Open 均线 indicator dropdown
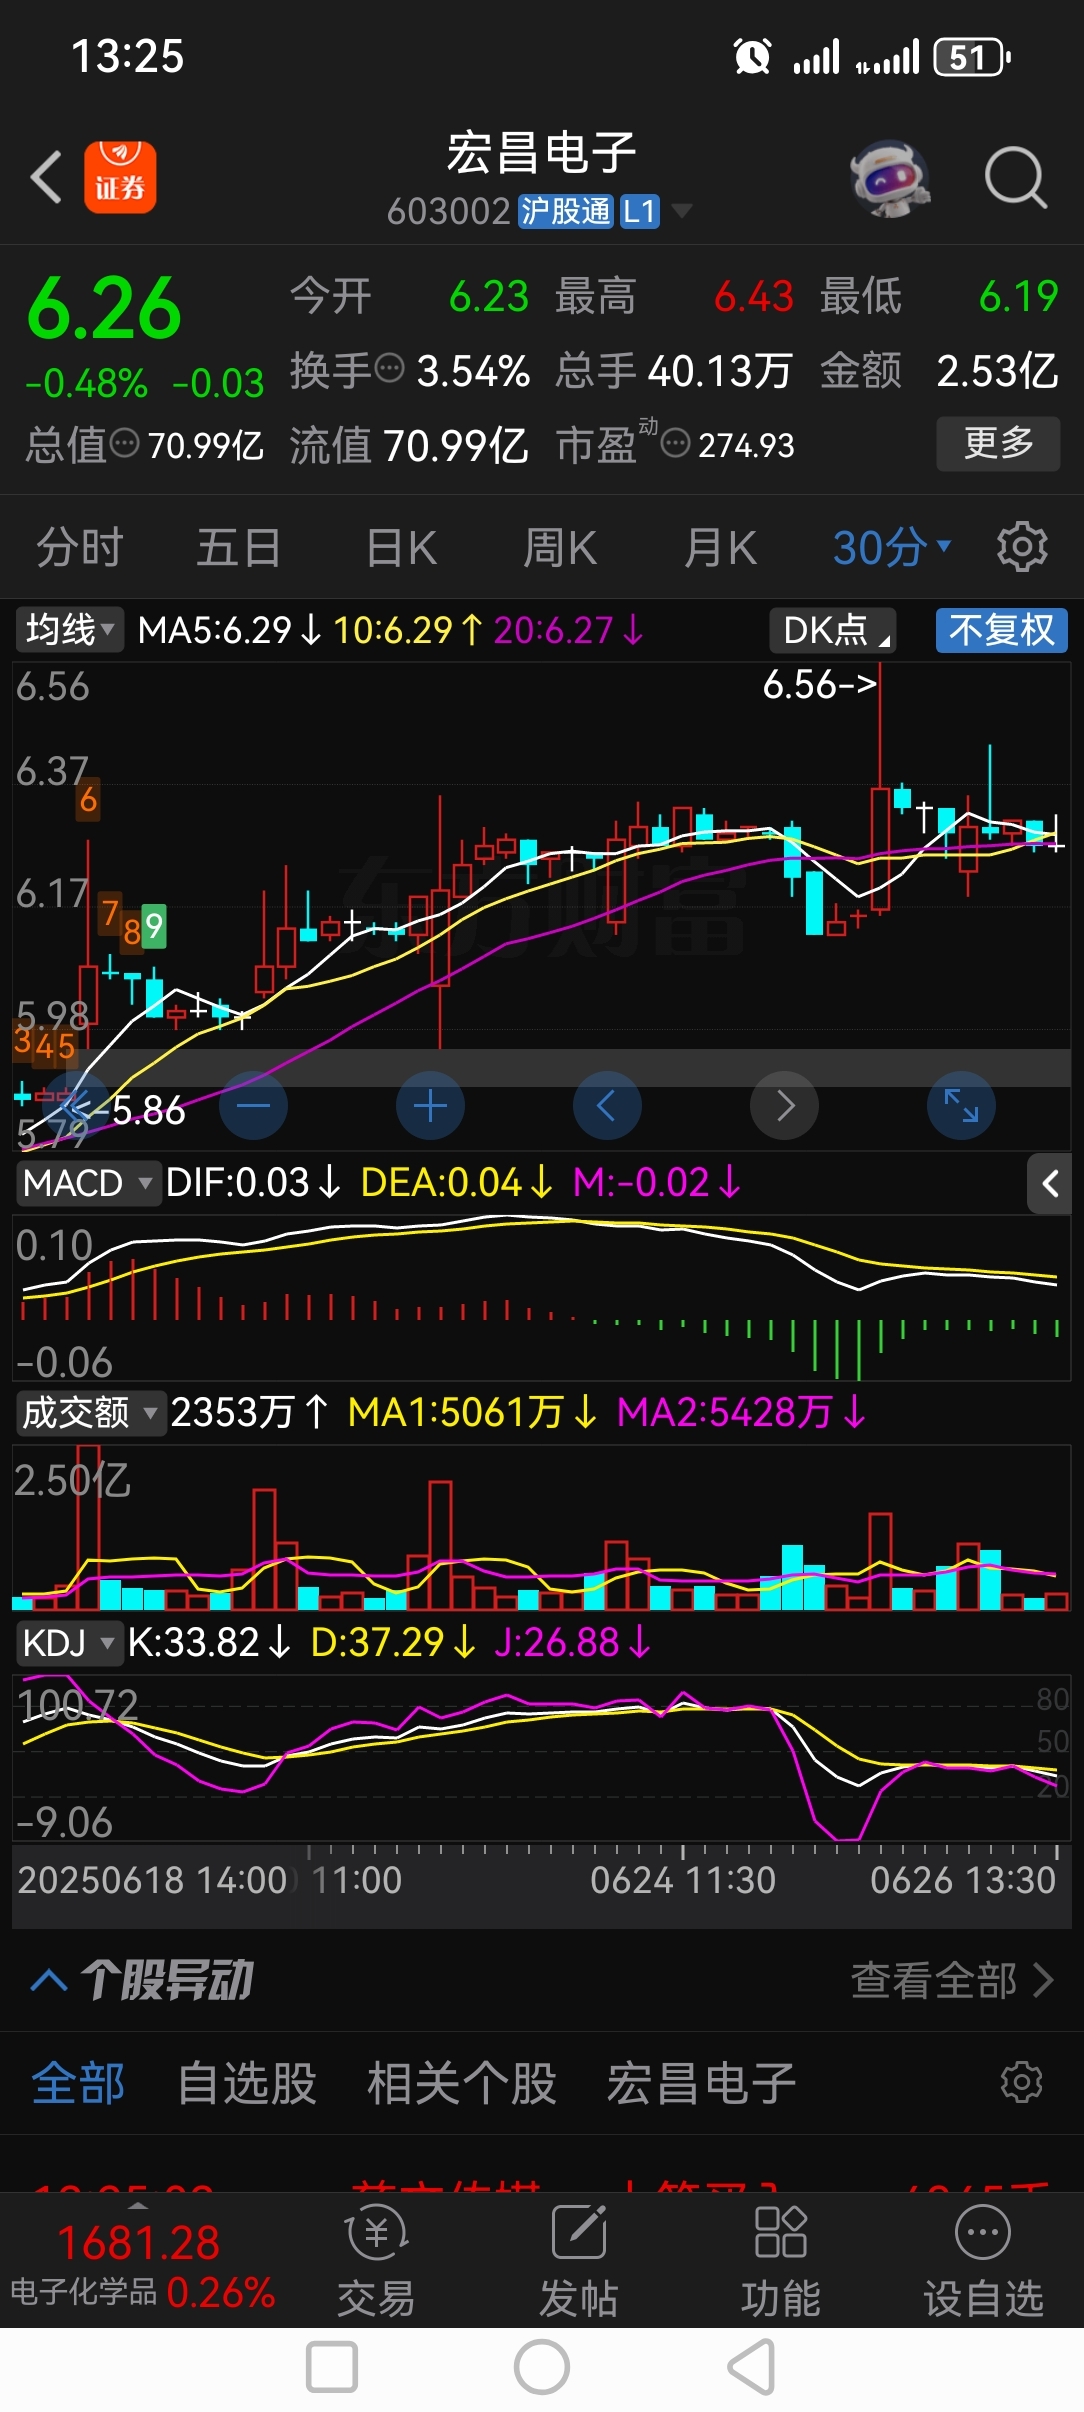1084x2412 pixels. tap(69, 630)
